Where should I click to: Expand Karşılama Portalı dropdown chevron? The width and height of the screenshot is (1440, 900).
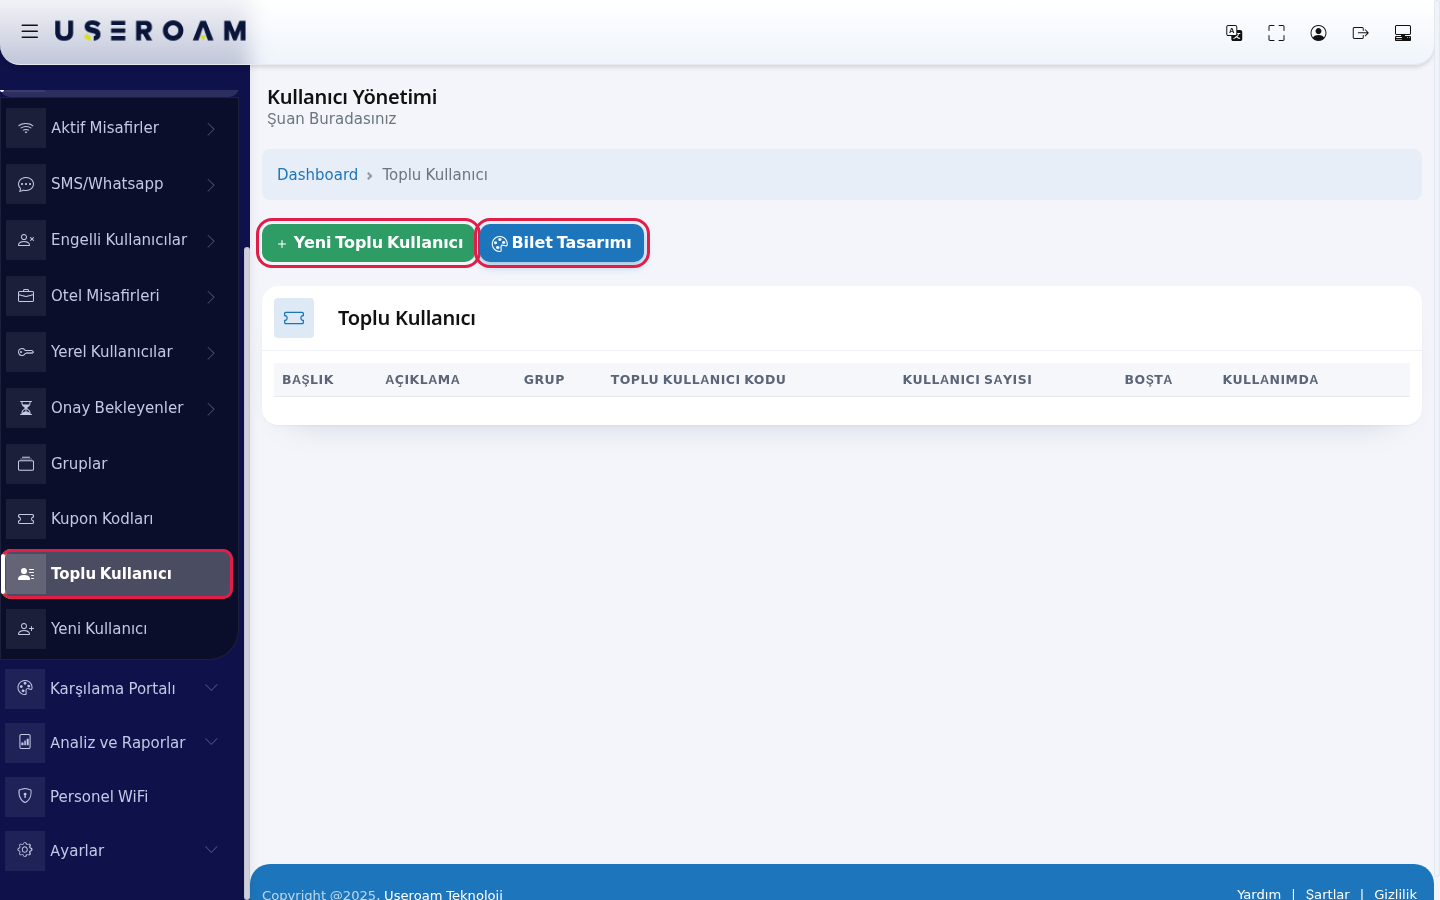211,688
